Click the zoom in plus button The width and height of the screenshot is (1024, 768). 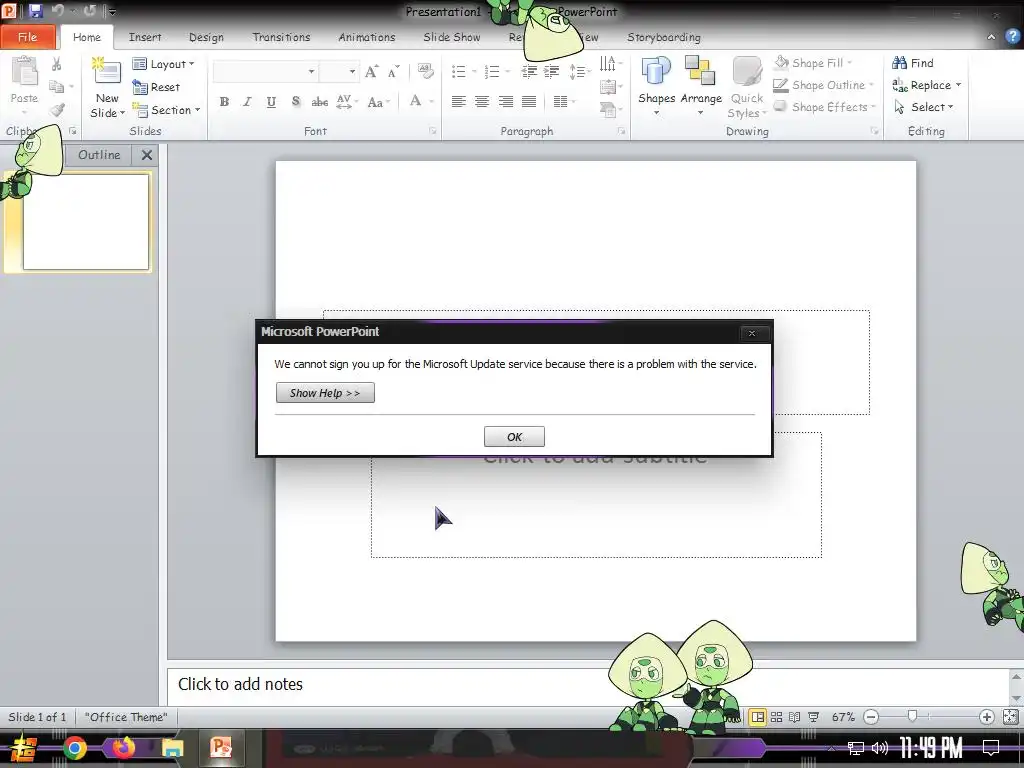click(x=986, y=717)
